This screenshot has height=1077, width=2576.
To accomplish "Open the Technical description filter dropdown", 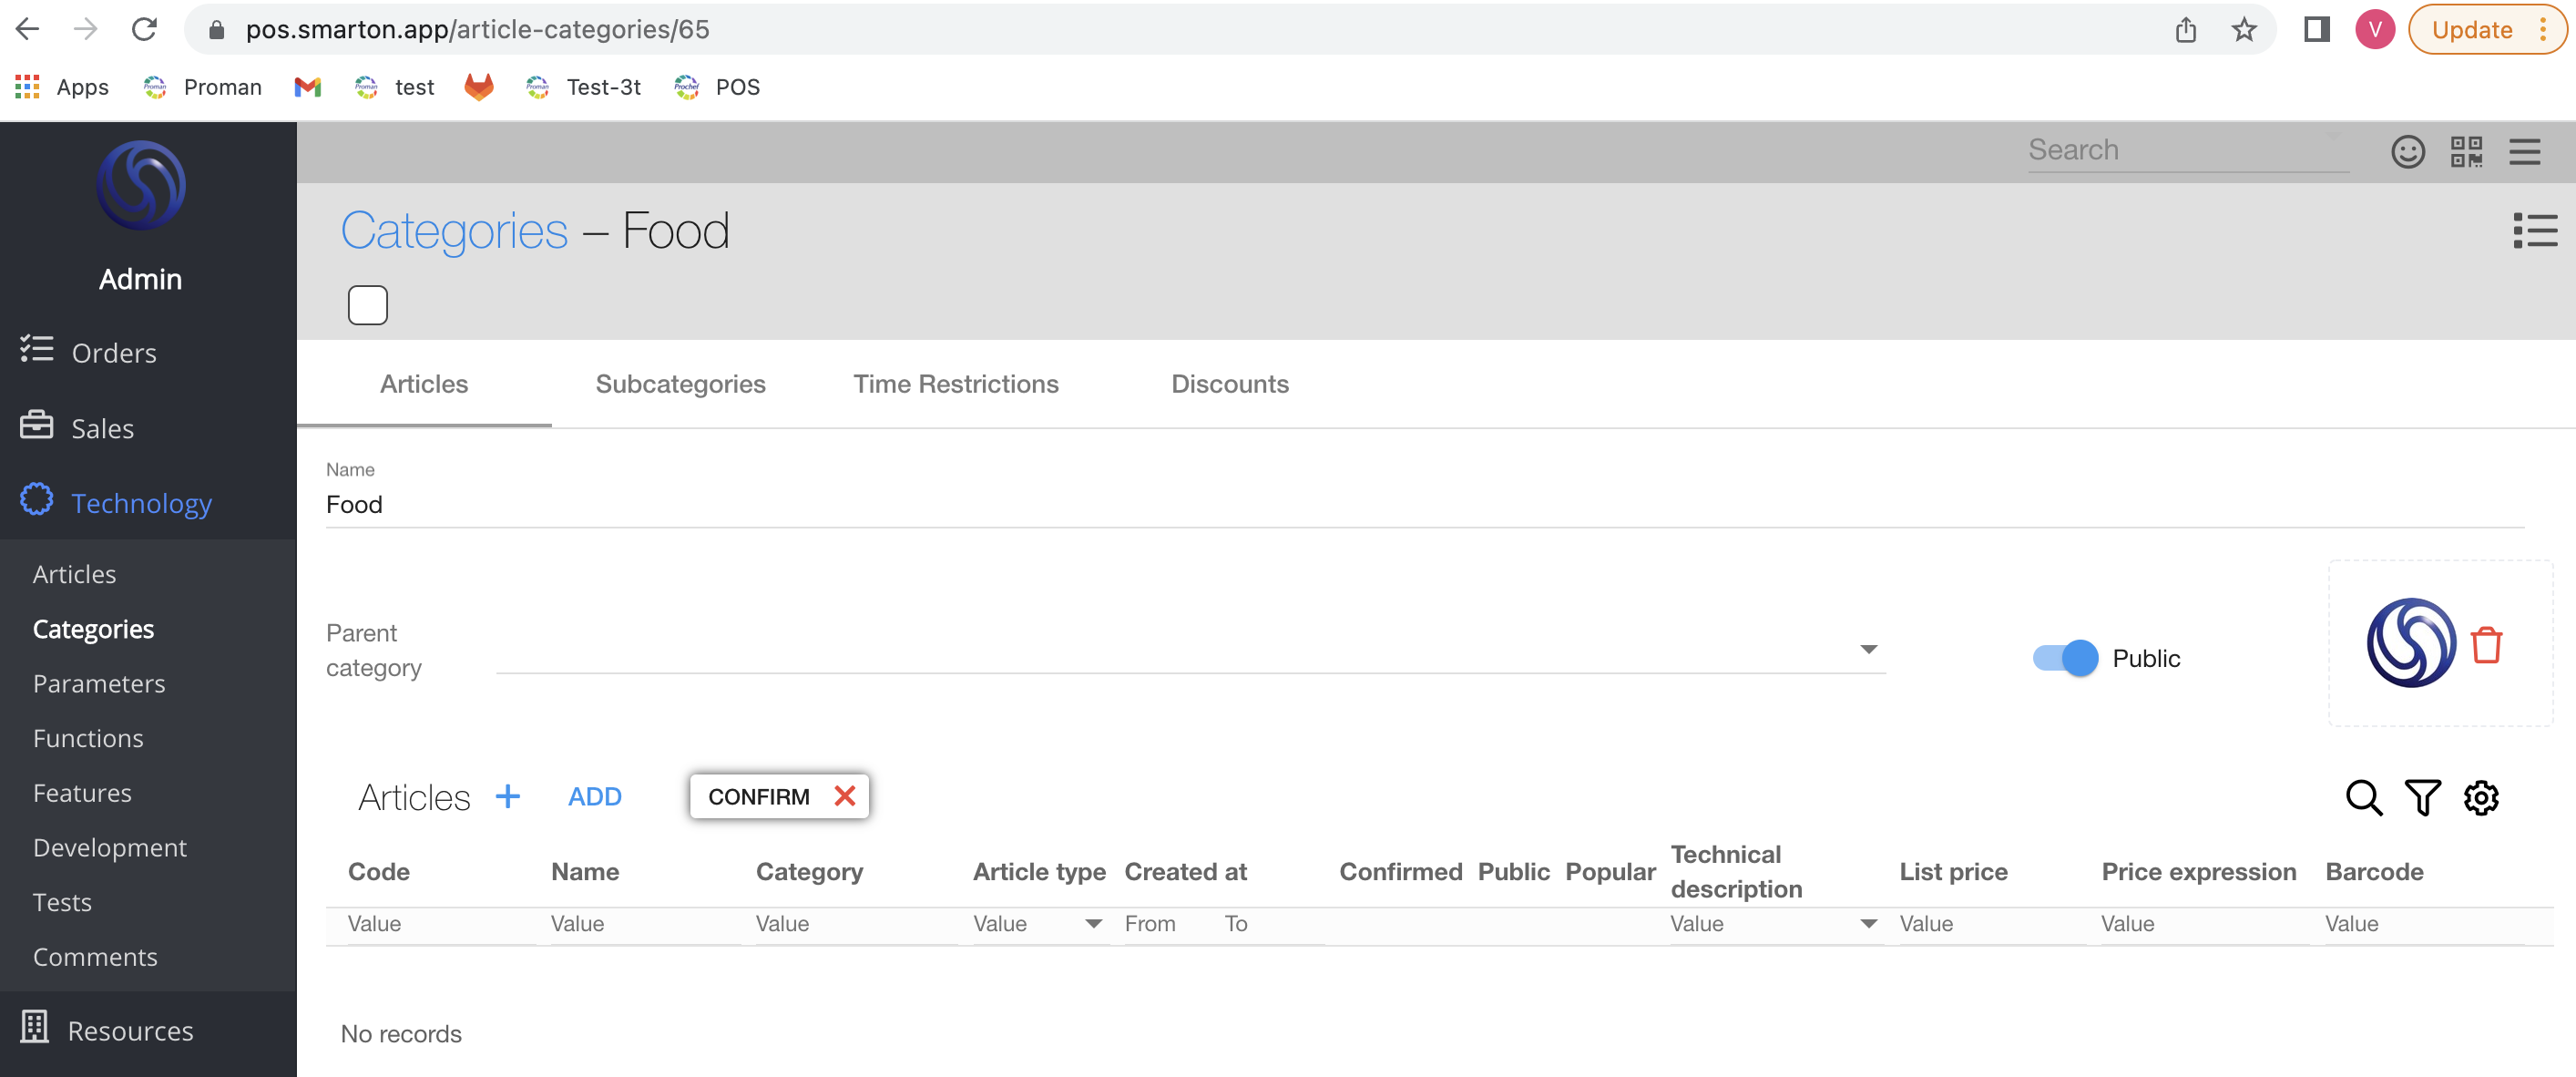I will (x=1868, y=924).
